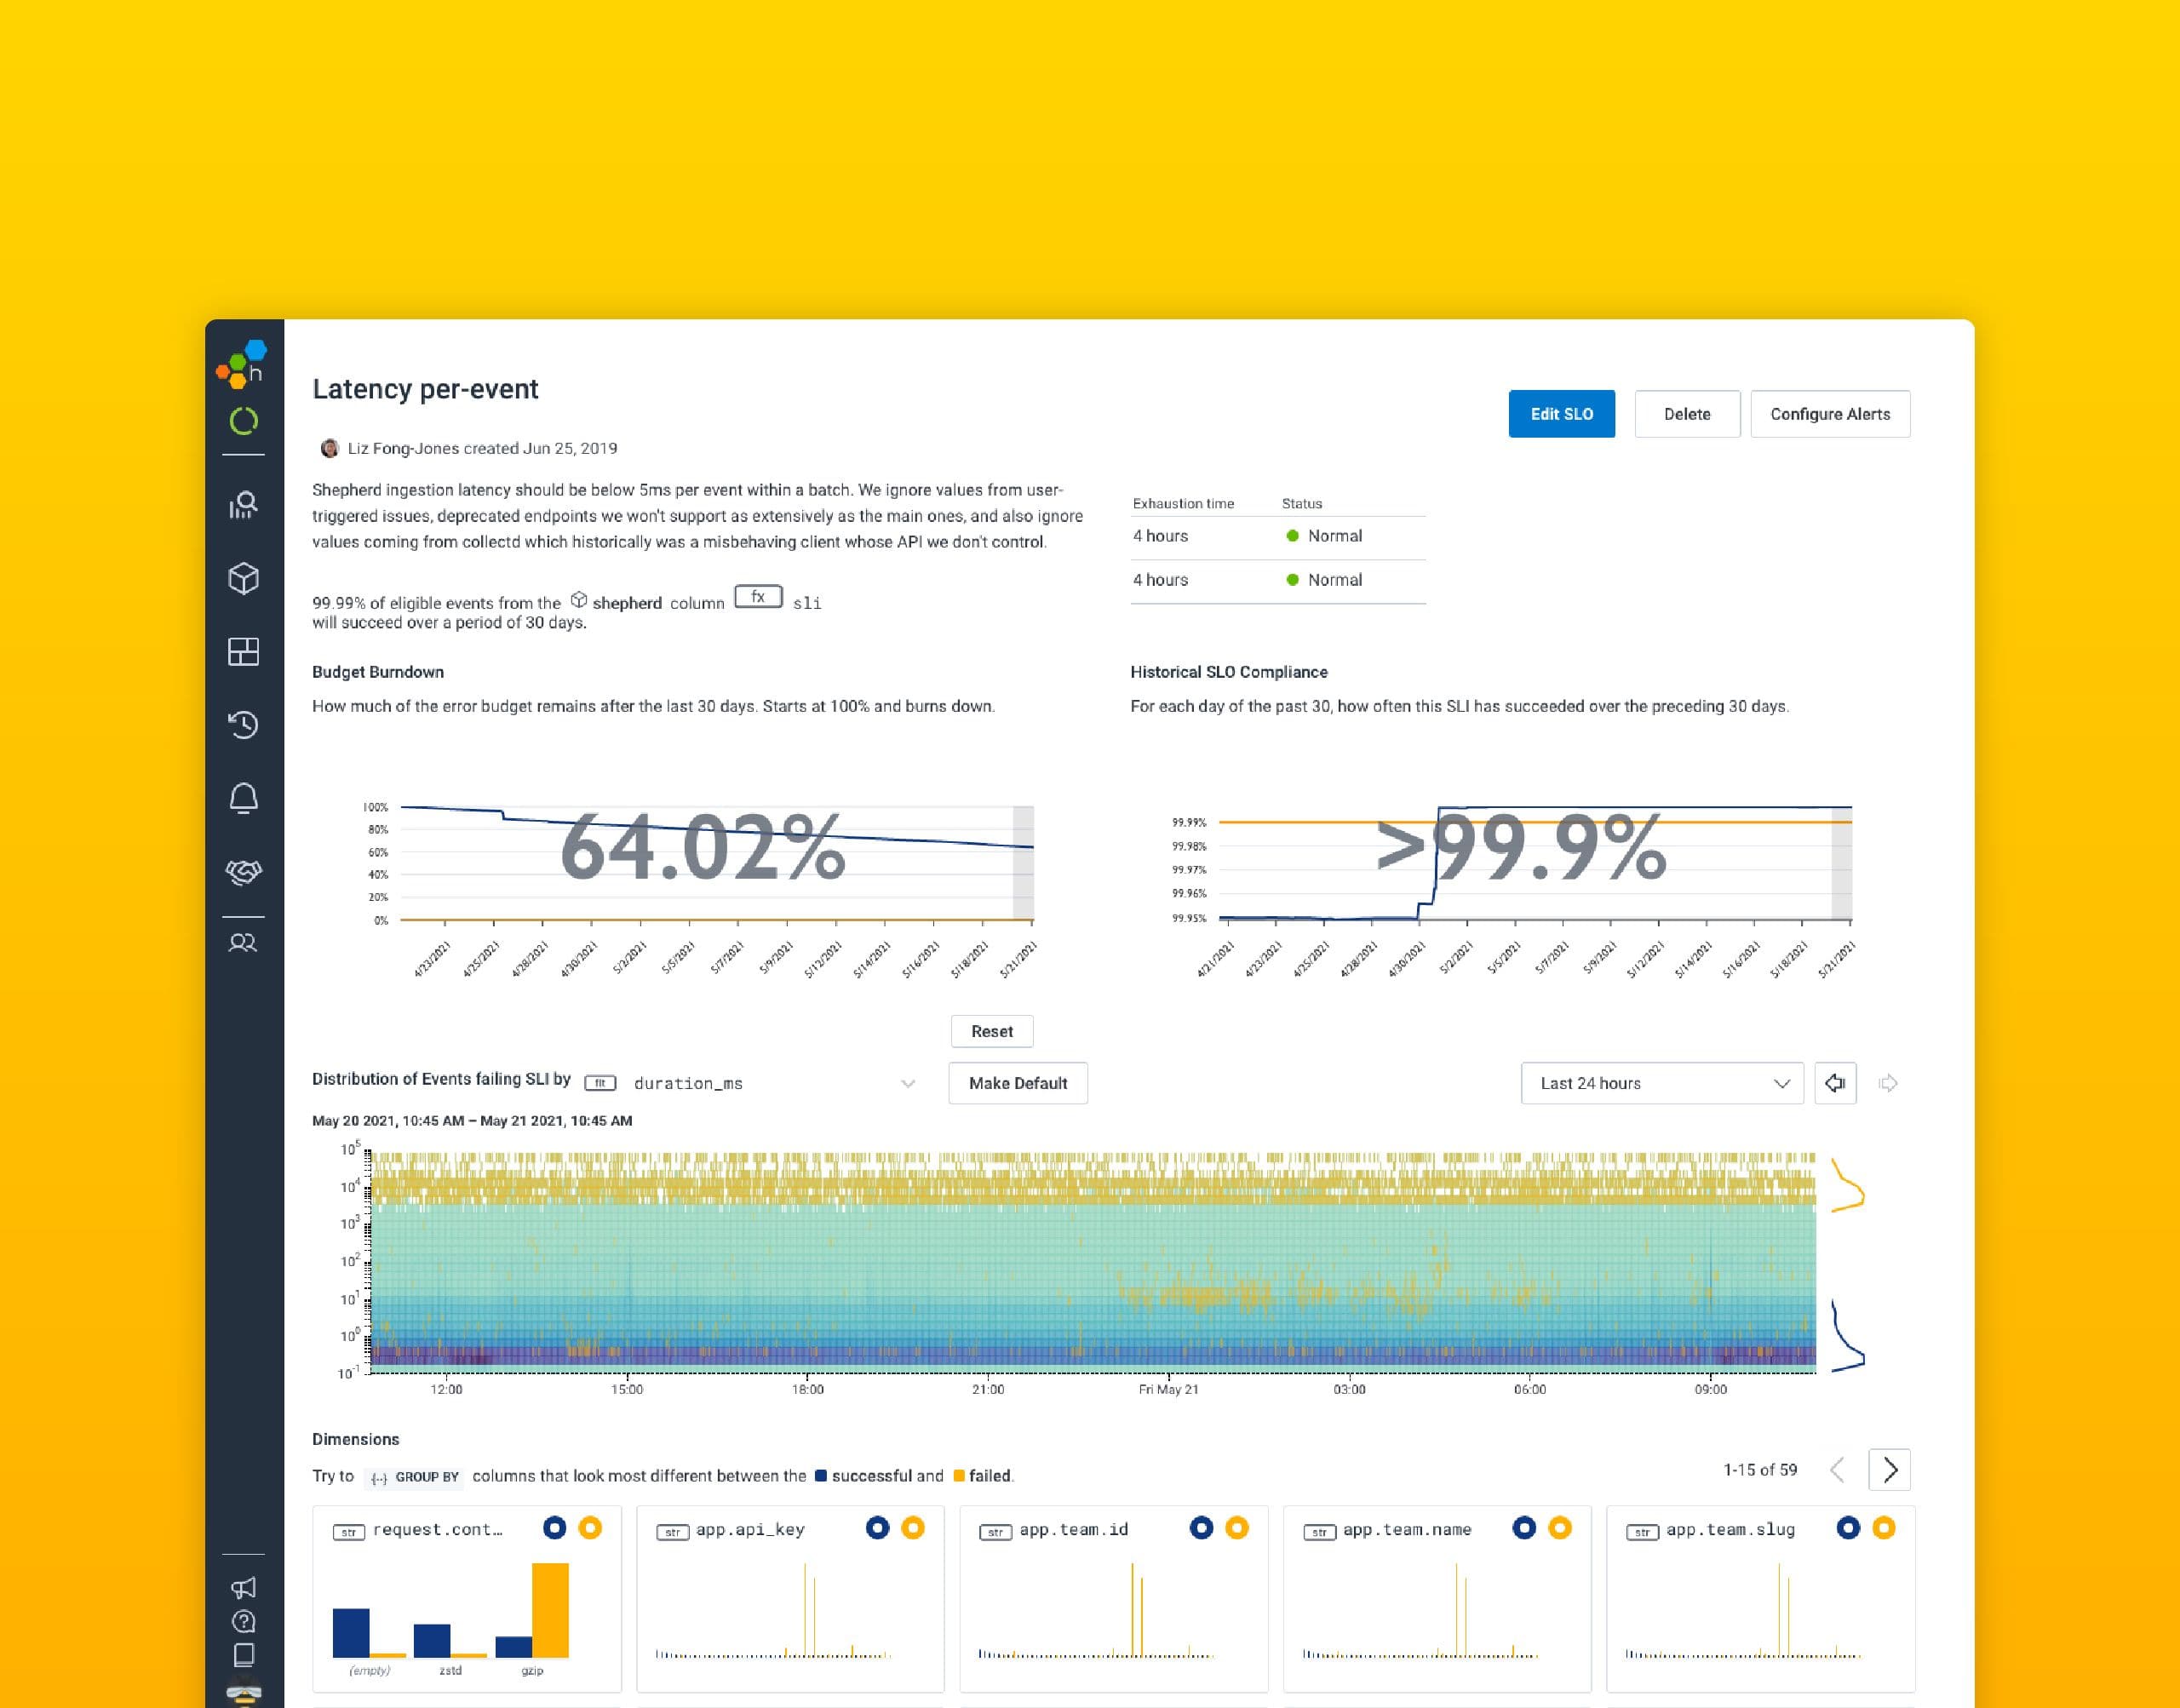
Task: Click the Edit SLO button
Action: (x=1561, y=414)
